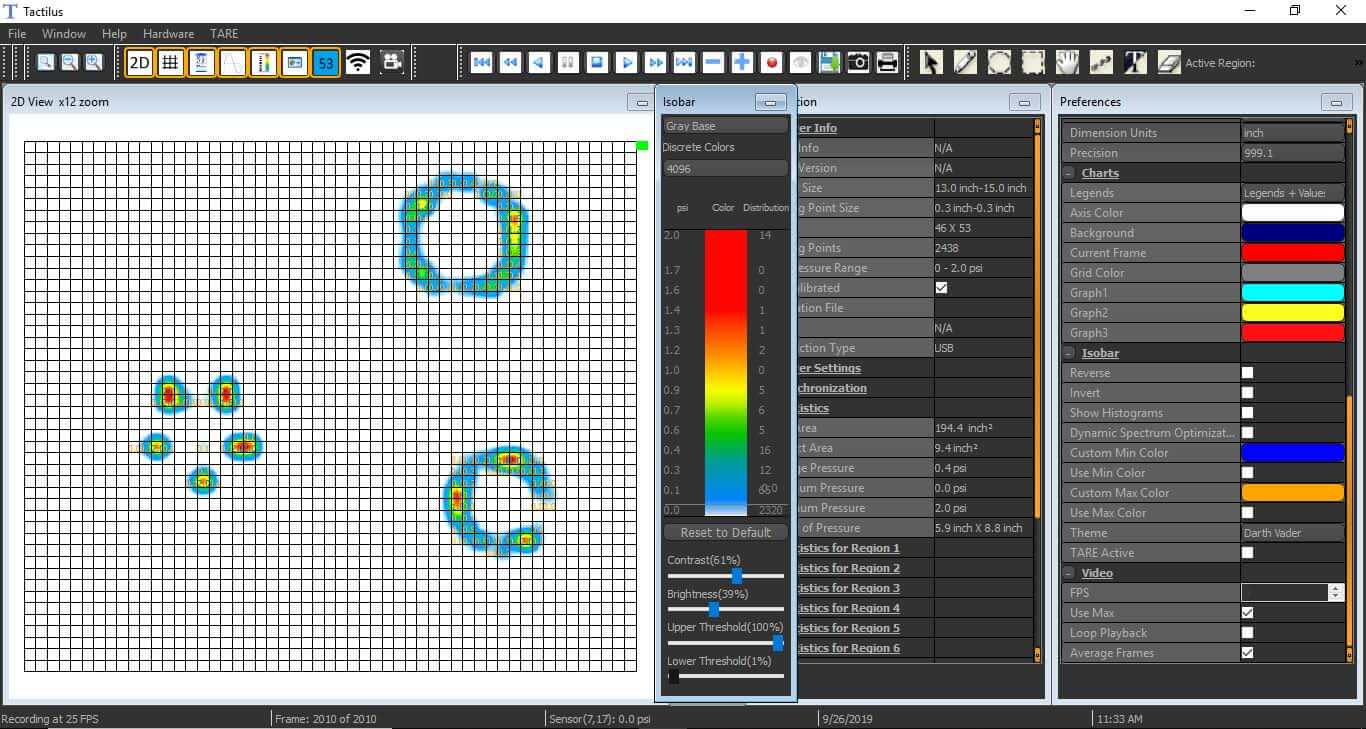Viewport: 1366px width, 729px height.
Task: Click the grid view toolbar icon
Action: tap(171, 63)
